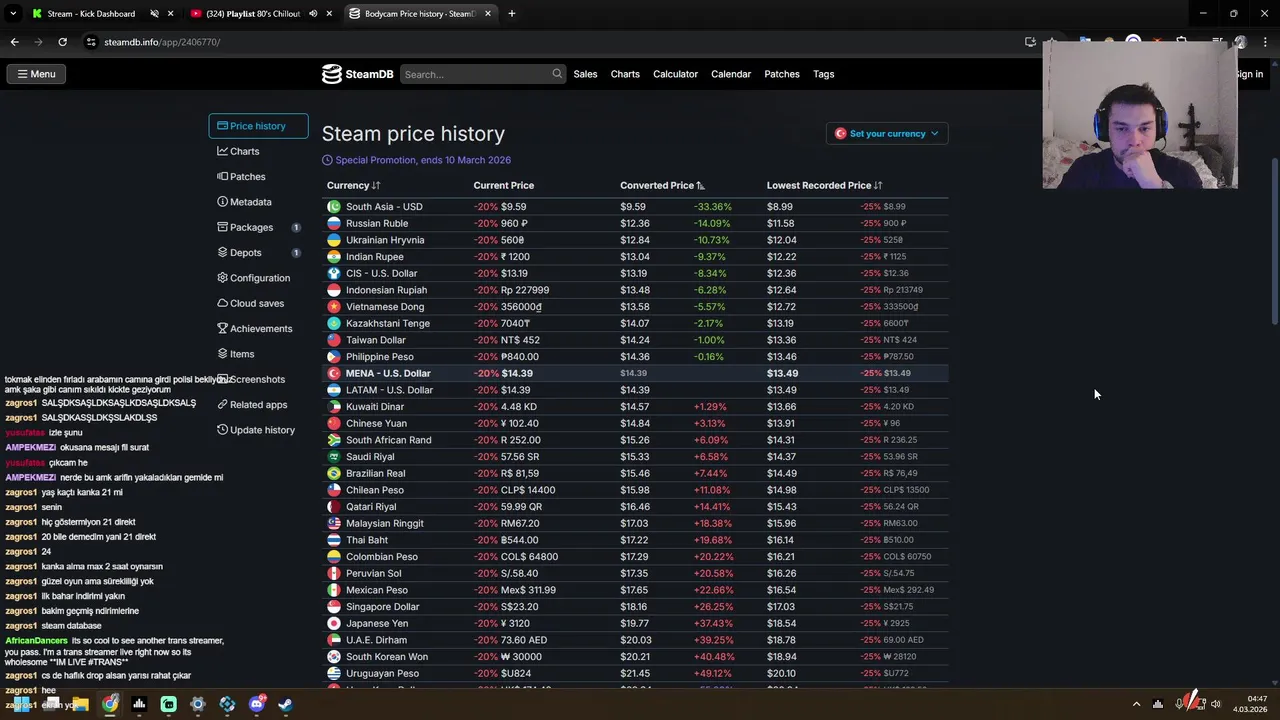The width and height of the screenshot is (1280, 720).
Task: Click the Mex$ 311.99 current price
Action: 528,590
